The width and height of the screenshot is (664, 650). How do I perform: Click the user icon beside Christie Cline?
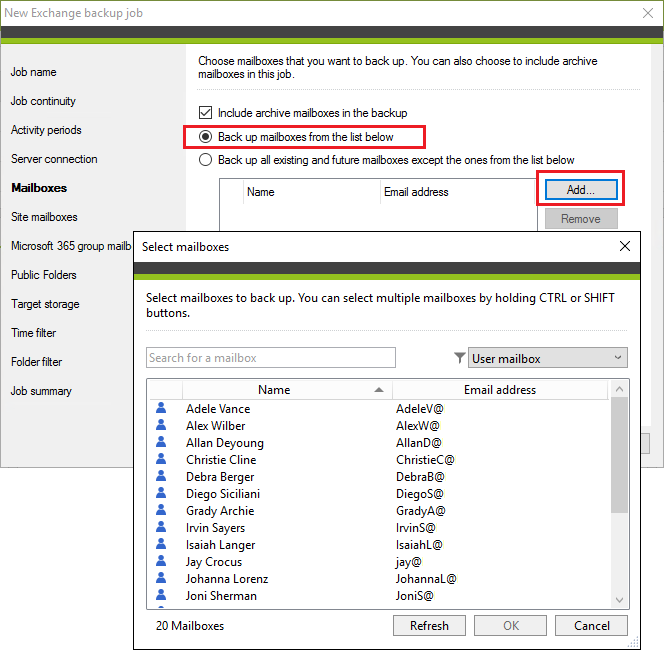click(x=161, y=459)
